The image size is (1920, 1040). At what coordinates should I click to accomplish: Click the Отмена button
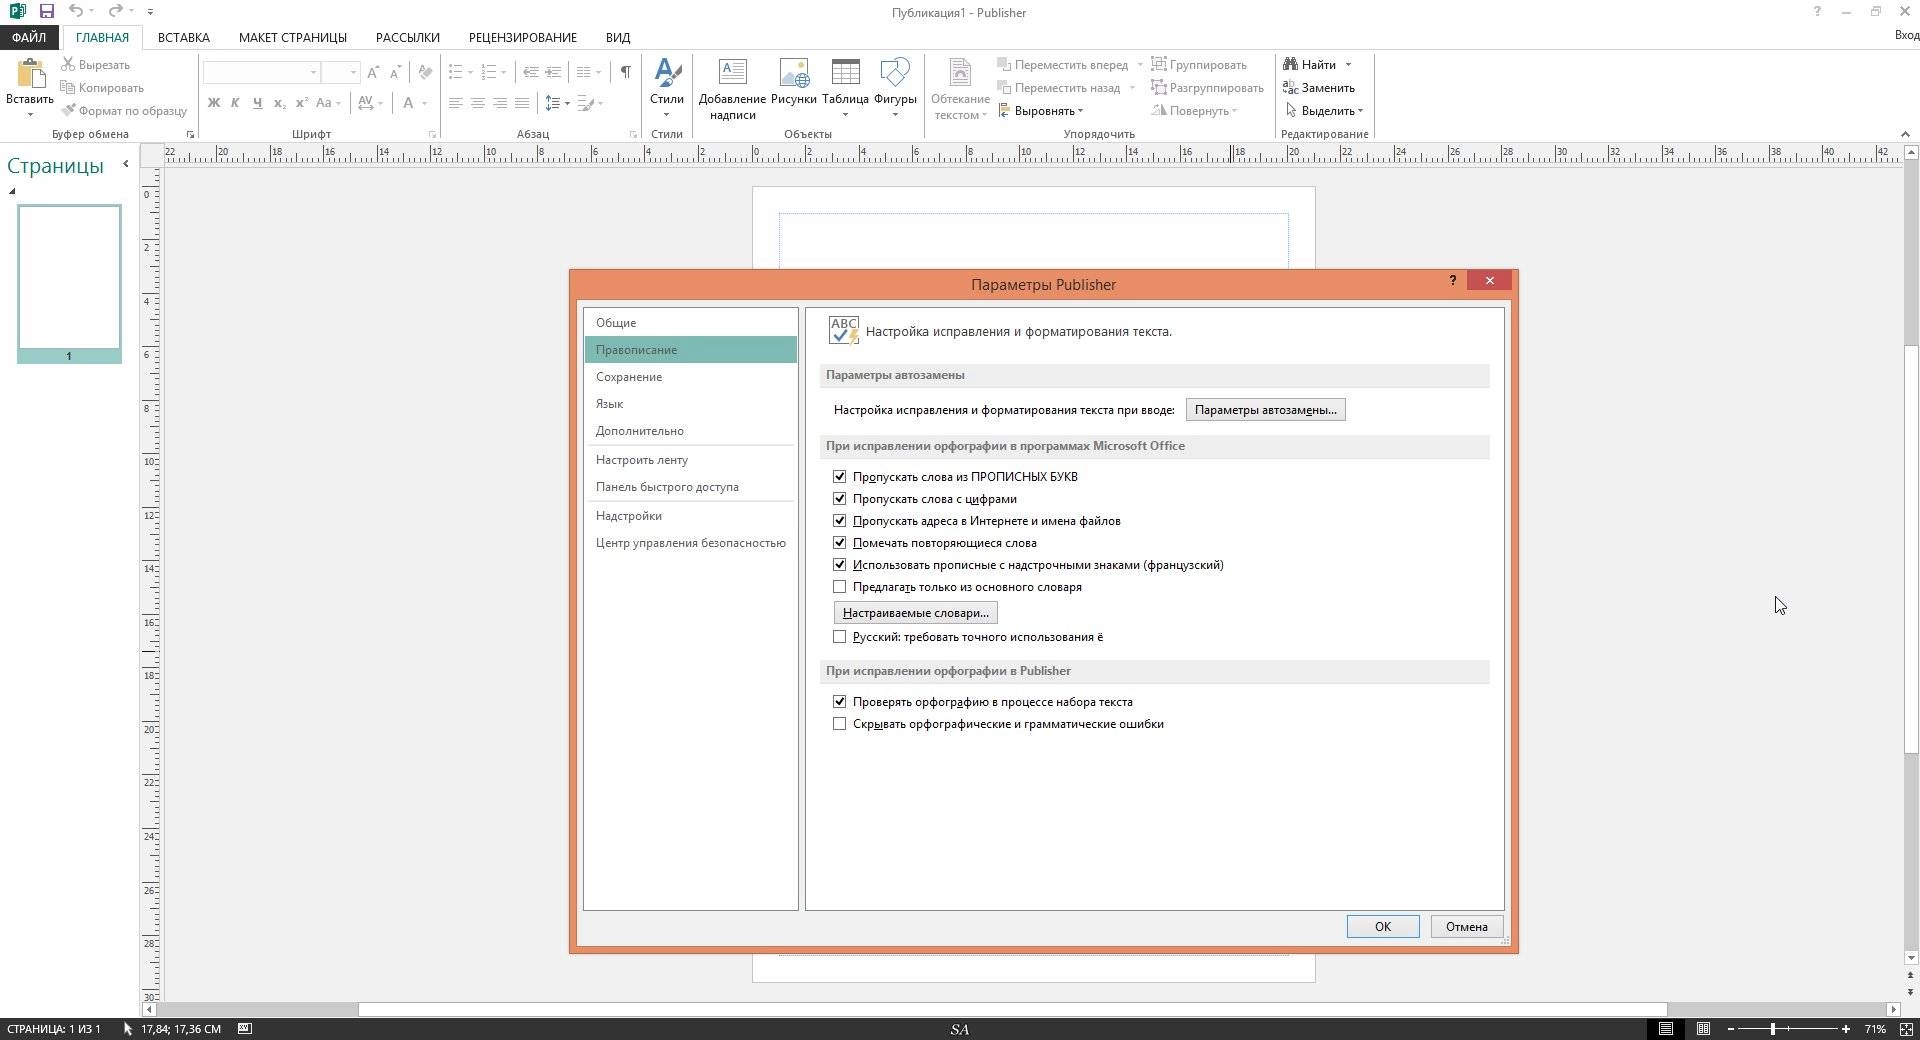pos(1467,927)
